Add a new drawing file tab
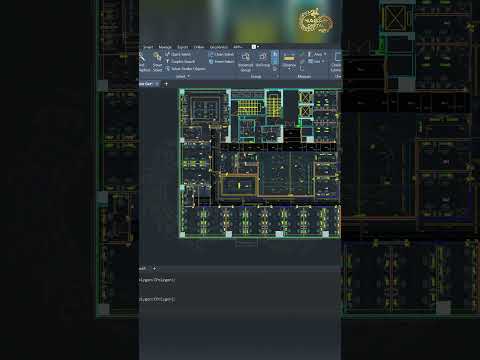 tap(166, 84)
